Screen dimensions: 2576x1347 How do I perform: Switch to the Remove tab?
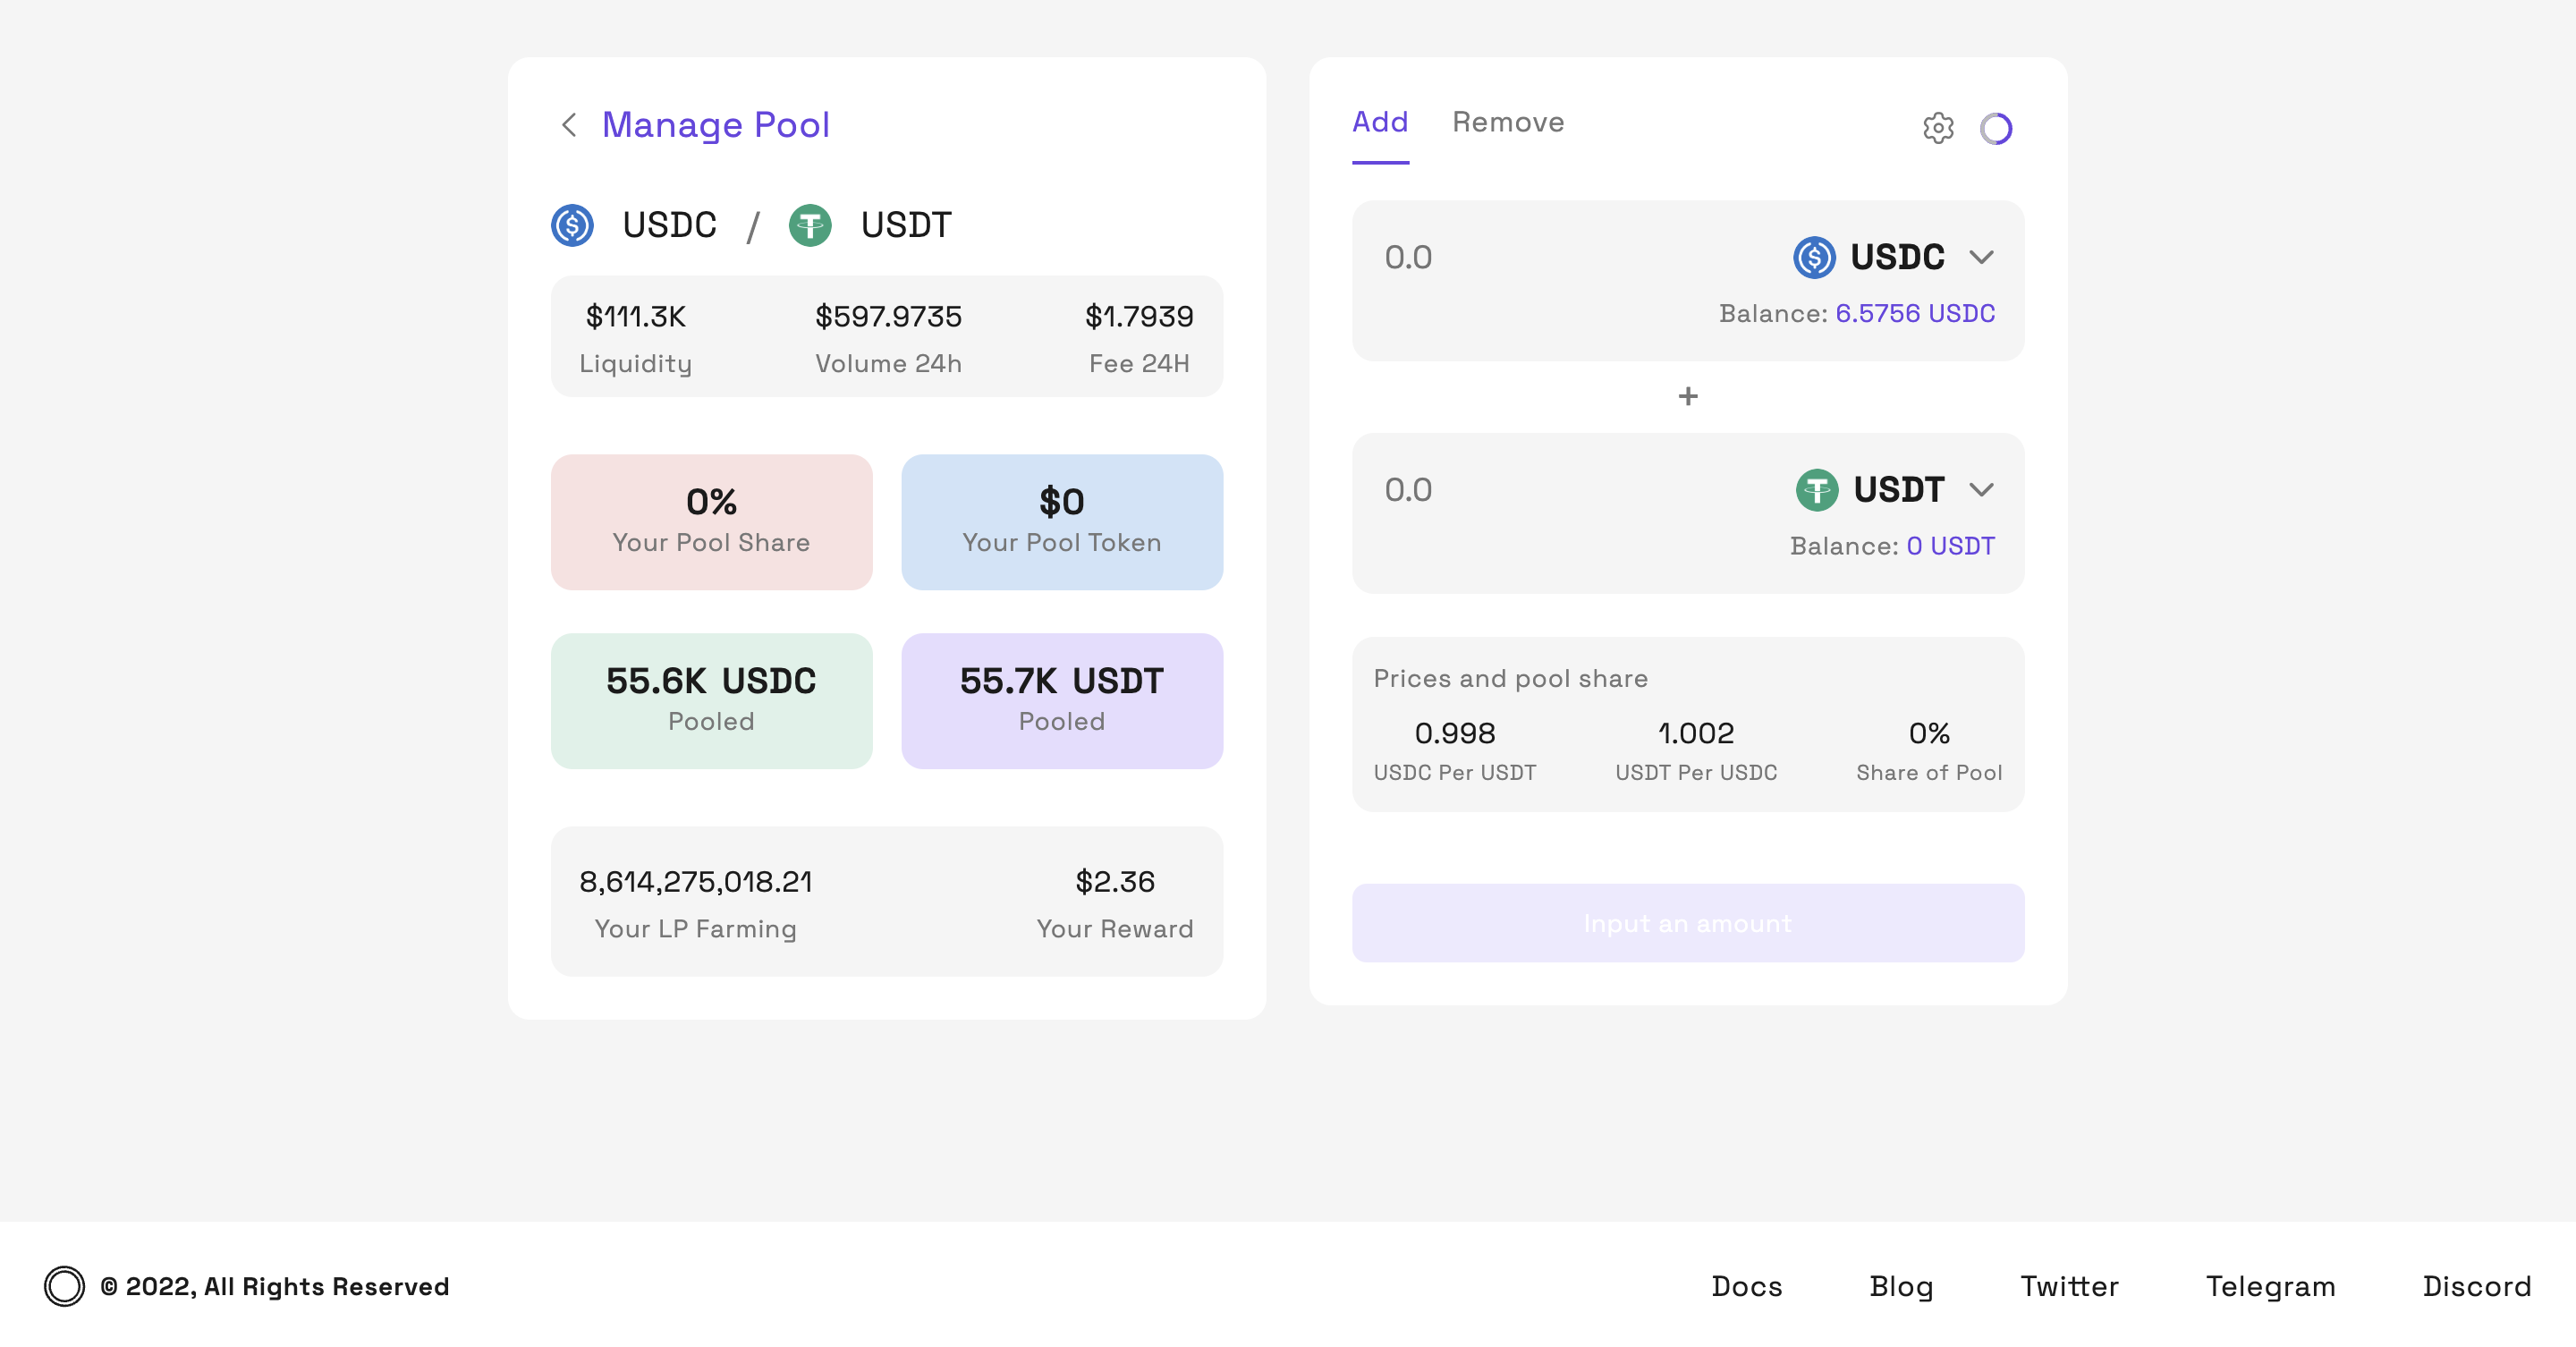click(1508, 123)
